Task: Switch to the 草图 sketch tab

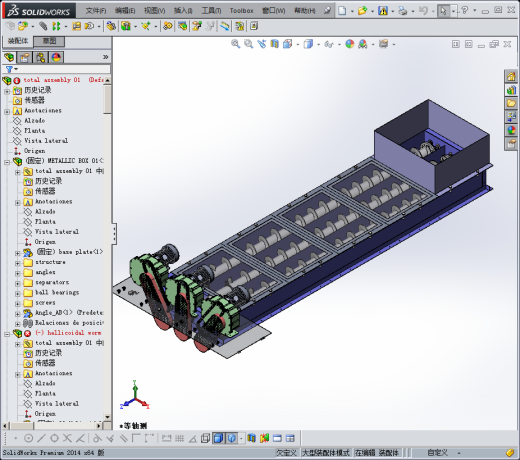Action: point(49,41)
